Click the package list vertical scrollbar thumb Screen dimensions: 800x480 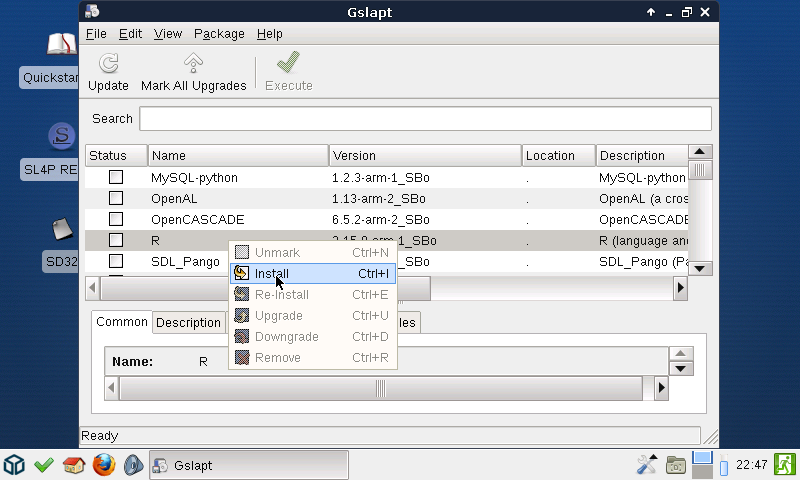tap(700, 170)
